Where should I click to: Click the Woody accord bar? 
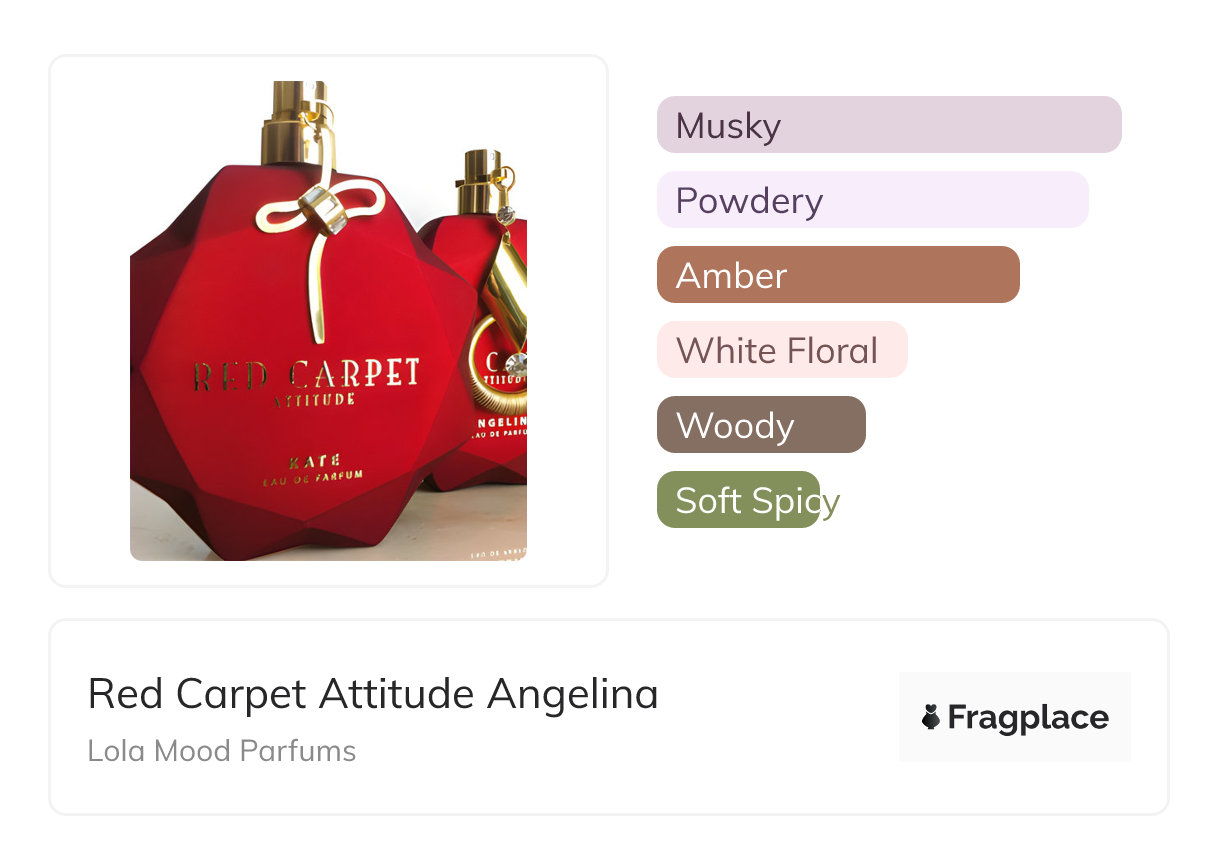760,425
